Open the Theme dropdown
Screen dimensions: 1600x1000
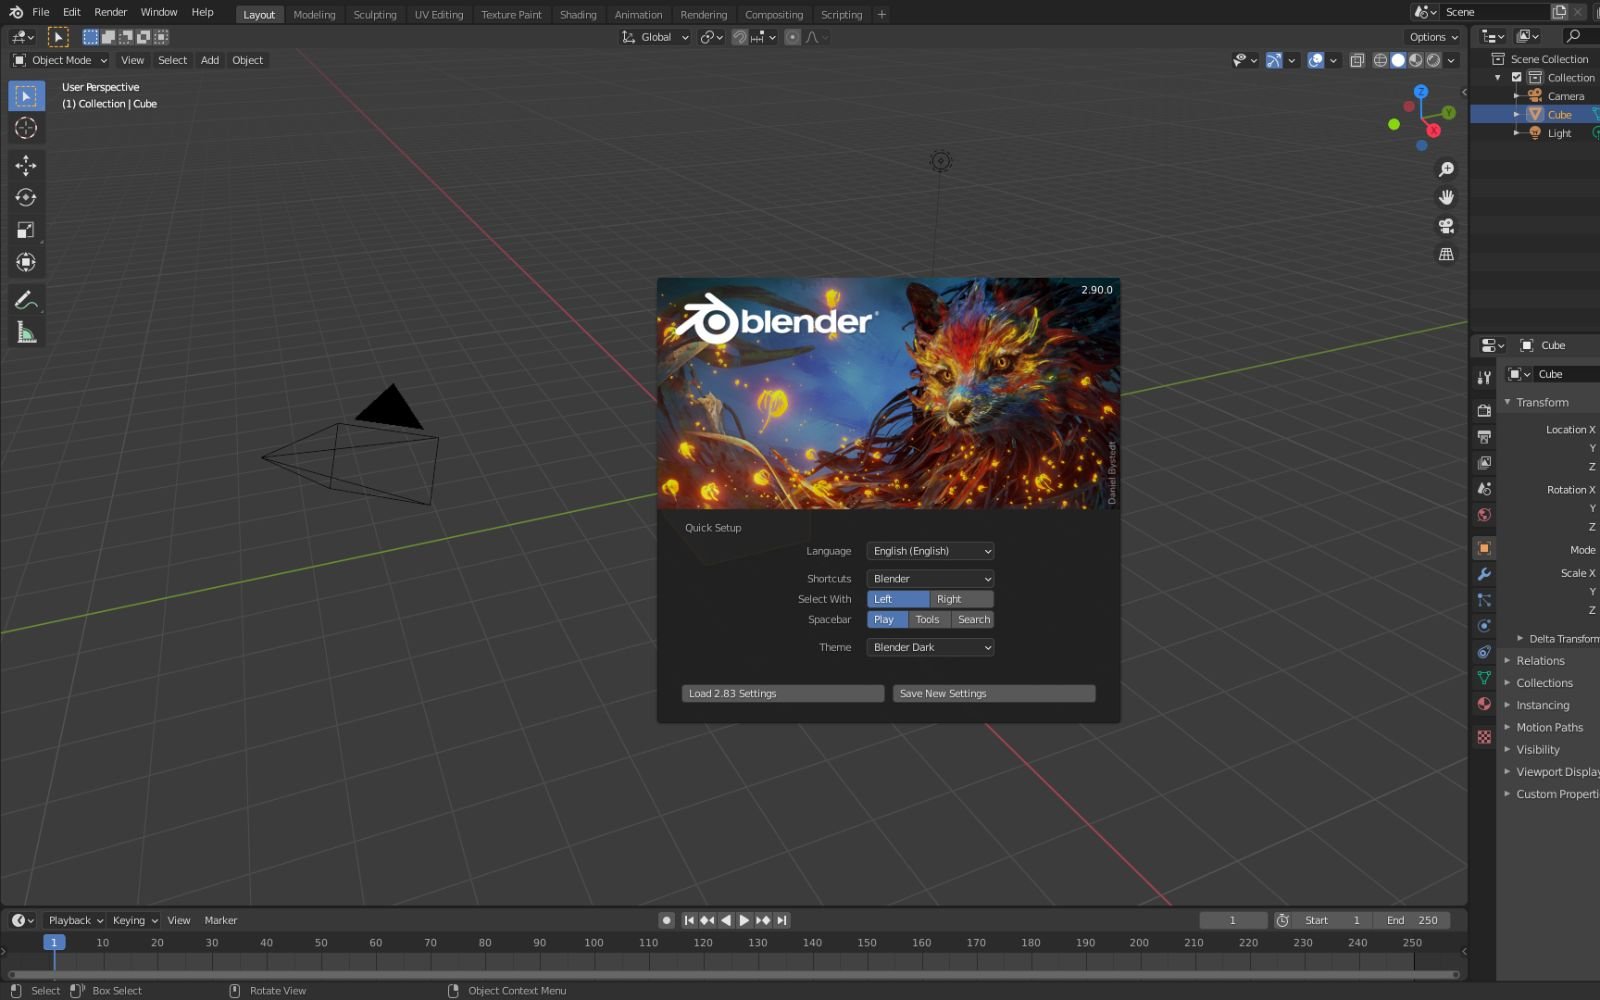pos(929,647)
